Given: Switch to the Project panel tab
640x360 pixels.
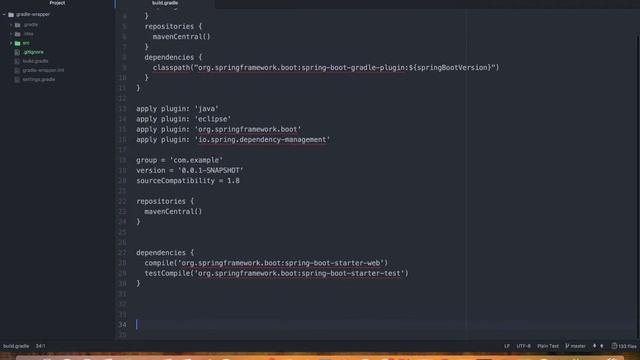Looking at the screenshot, I should coord(57,3).
